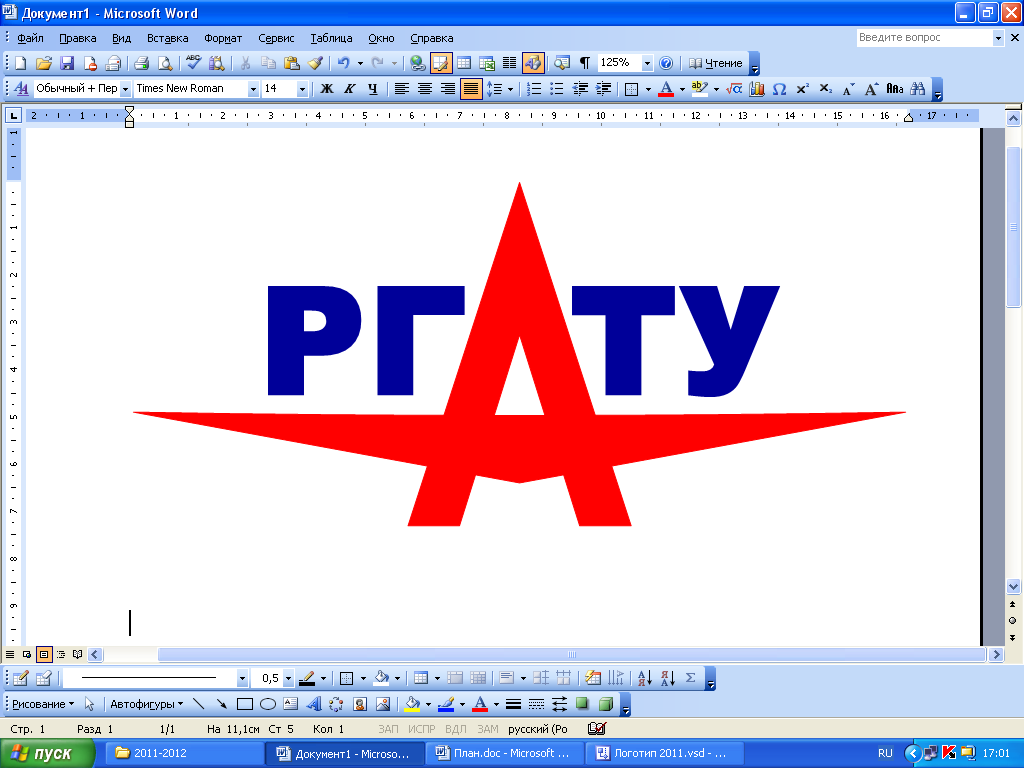Screen dimensions: 1024x768
Task: Select the Rectangle drawing tool
Action: (245, 704)
